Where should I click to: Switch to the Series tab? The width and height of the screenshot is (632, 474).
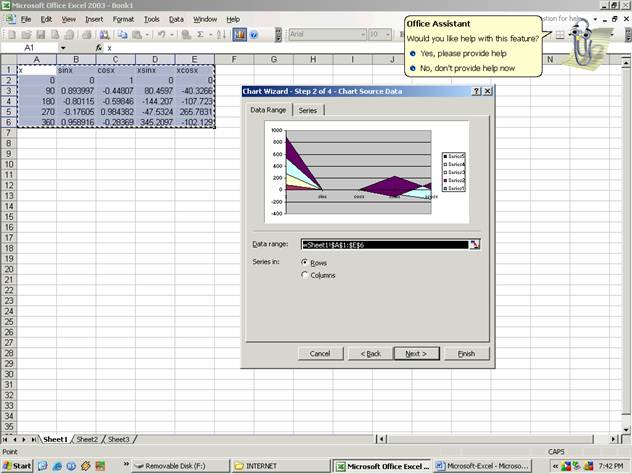tap(308, 110)
